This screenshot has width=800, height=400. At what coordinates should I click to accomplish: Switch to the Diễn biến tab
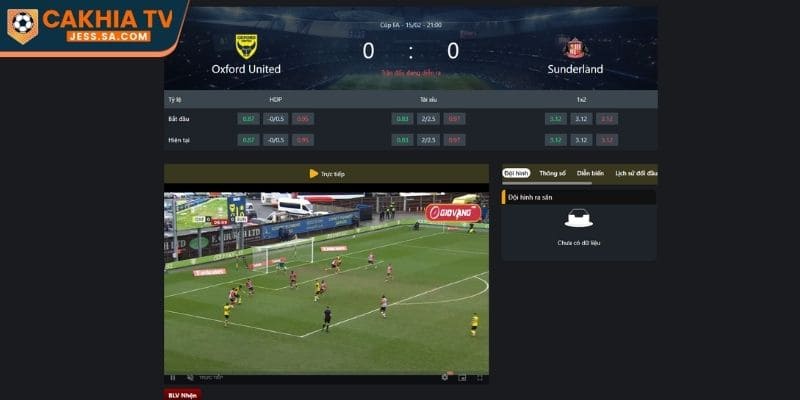tap(590, 173)
